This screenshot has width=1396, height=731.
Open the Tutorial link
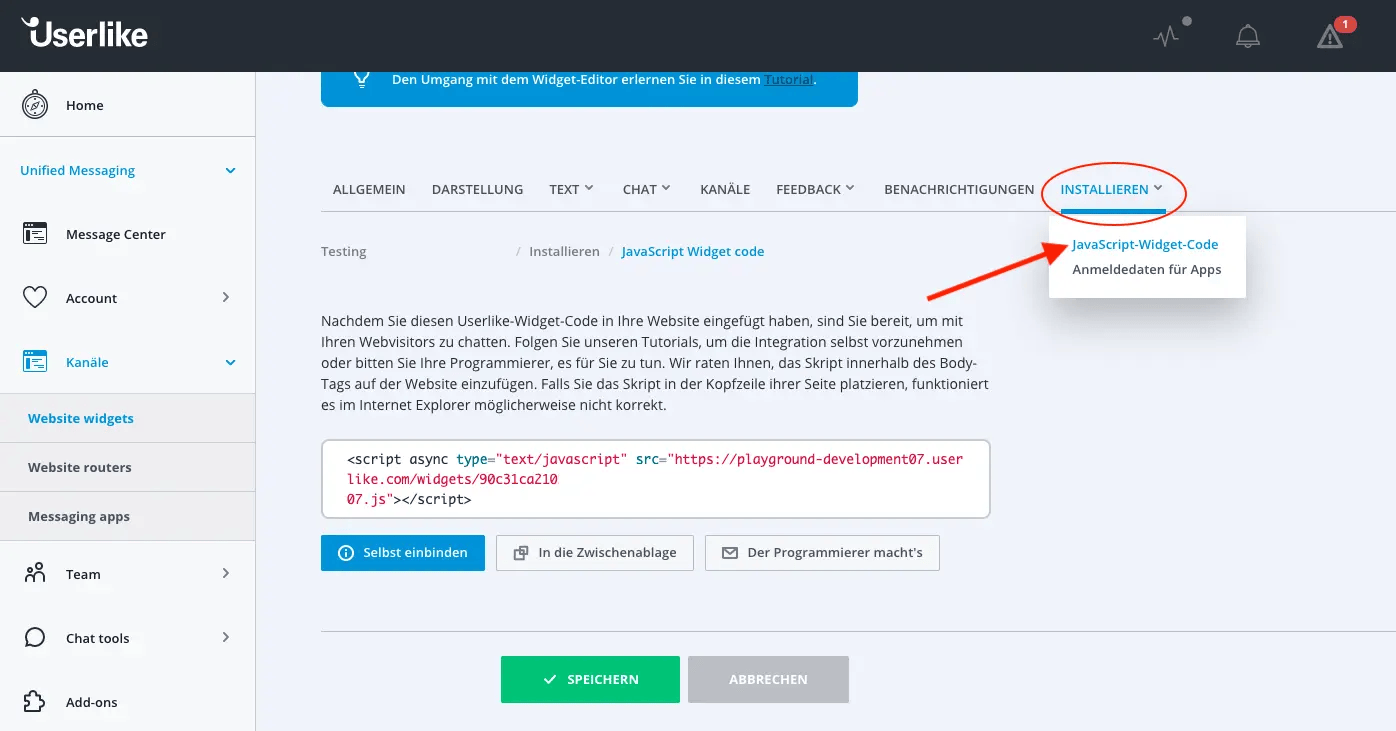click(x=789, y=79)
